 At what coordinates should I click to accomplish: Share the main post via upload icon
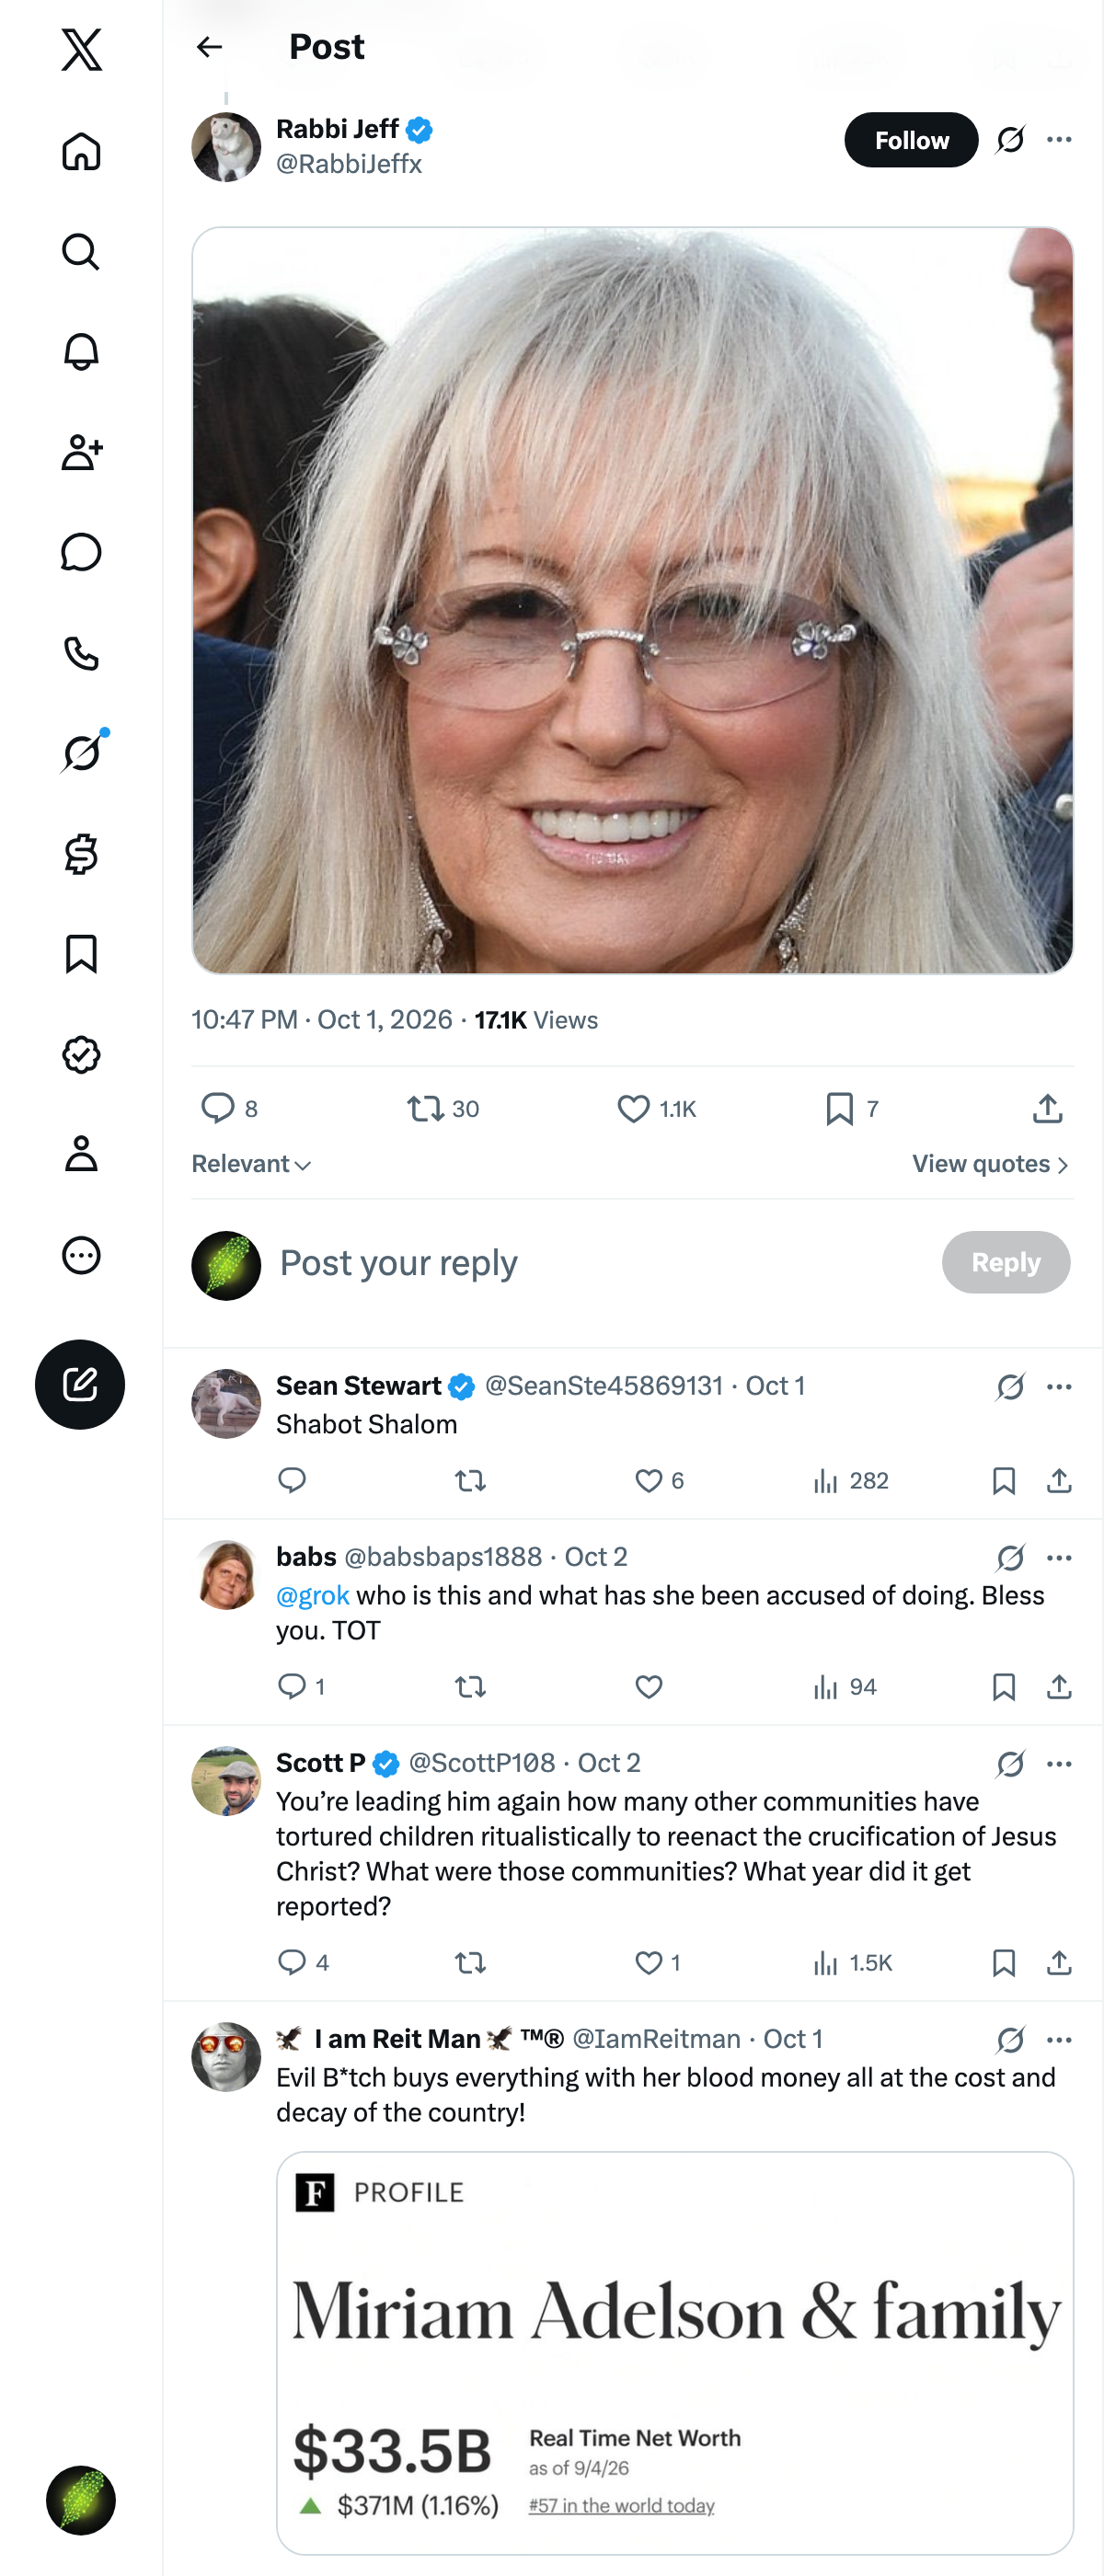(1047, 1108)
